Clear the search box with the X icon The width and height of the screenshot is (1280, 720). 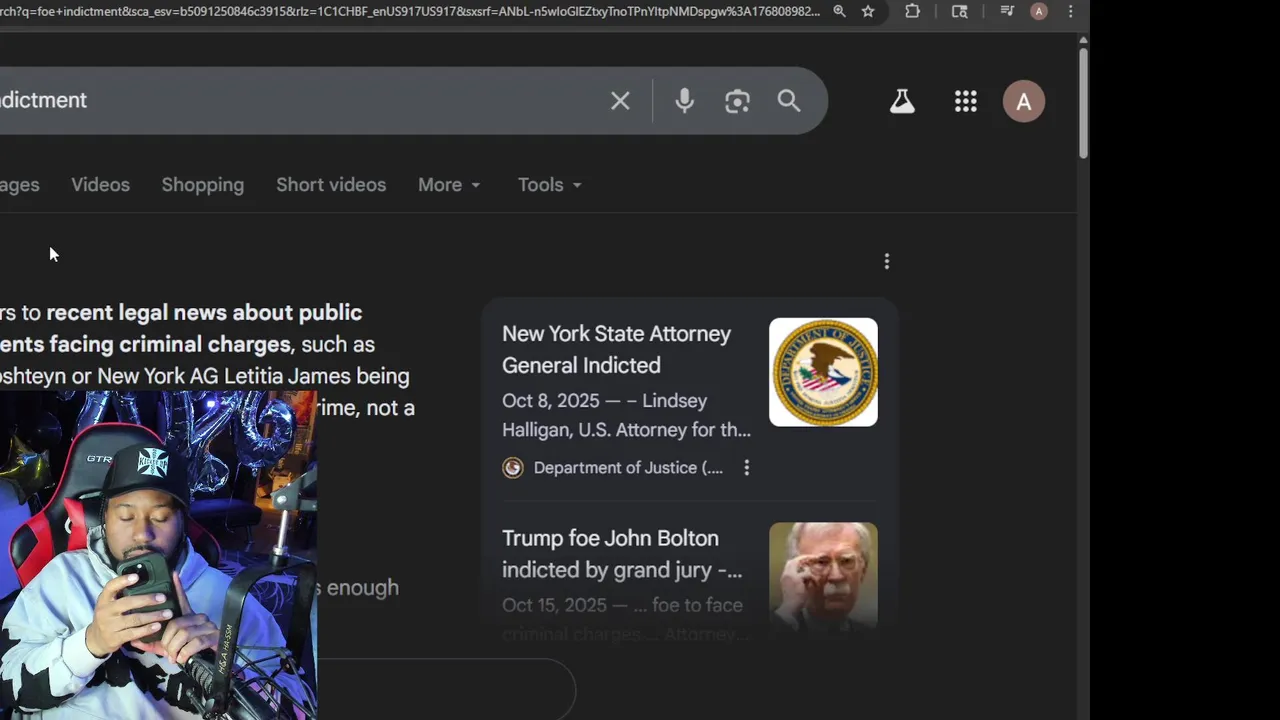pyautogui.click(x=620, y=101)
